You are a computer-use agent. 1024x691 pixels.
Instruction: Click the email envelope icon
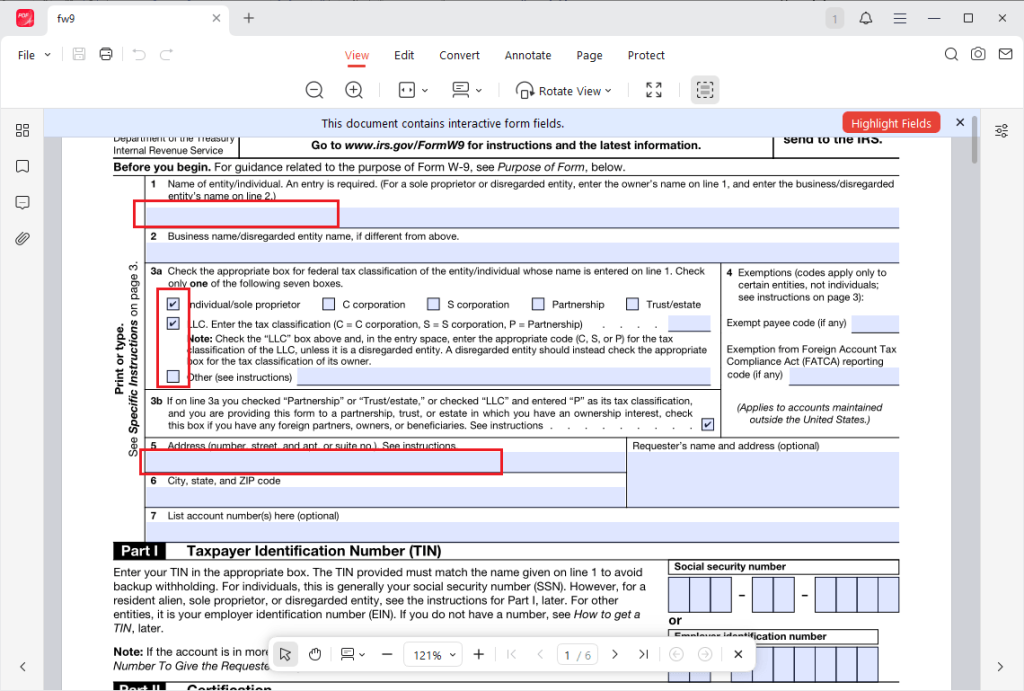pyautogui.click(x=1006, y=54)
